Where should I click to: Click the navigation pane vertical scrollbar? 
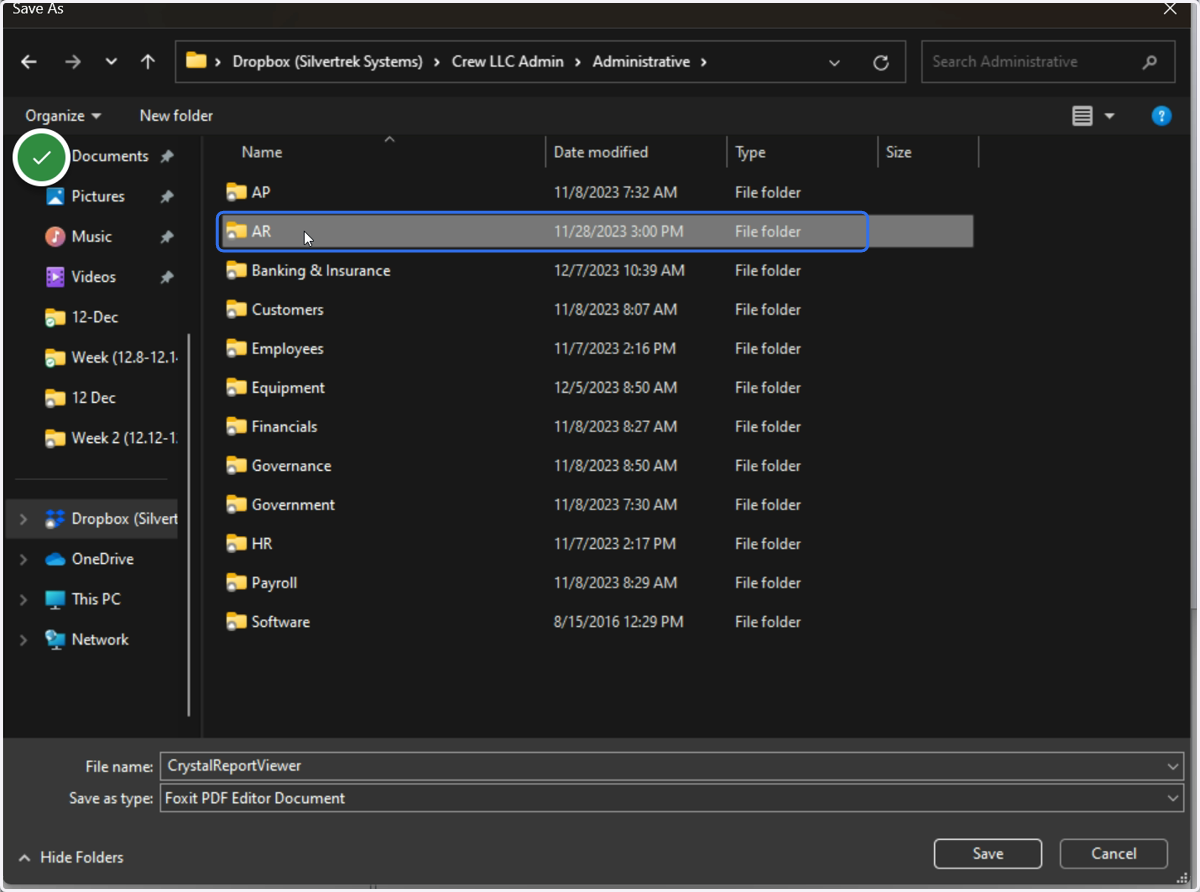click(189, 525)
